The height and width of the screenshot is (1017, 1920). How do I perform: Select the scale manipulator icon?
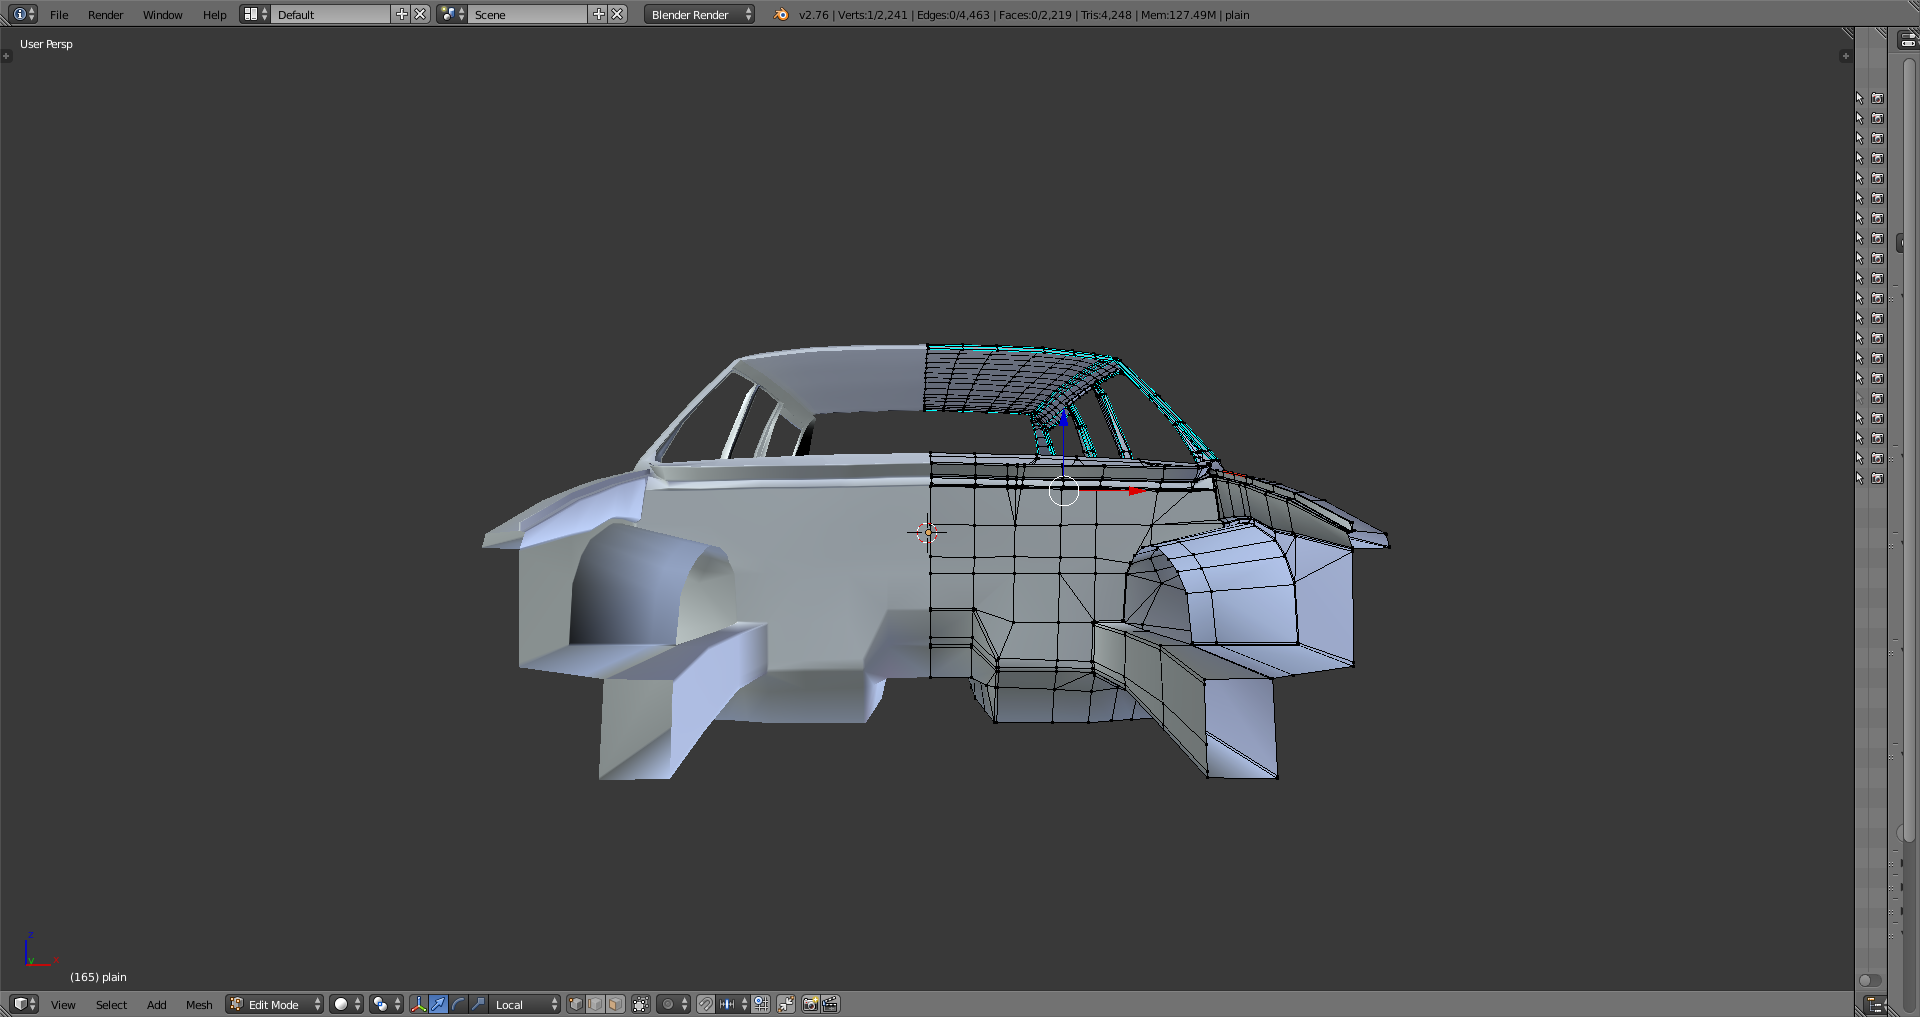[478, 1004]
